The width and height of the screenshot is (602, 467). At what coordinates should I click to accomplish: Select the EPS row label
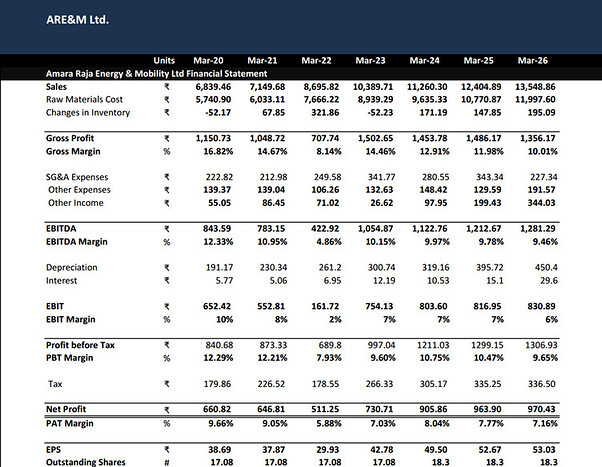click(x=53, y=450)
